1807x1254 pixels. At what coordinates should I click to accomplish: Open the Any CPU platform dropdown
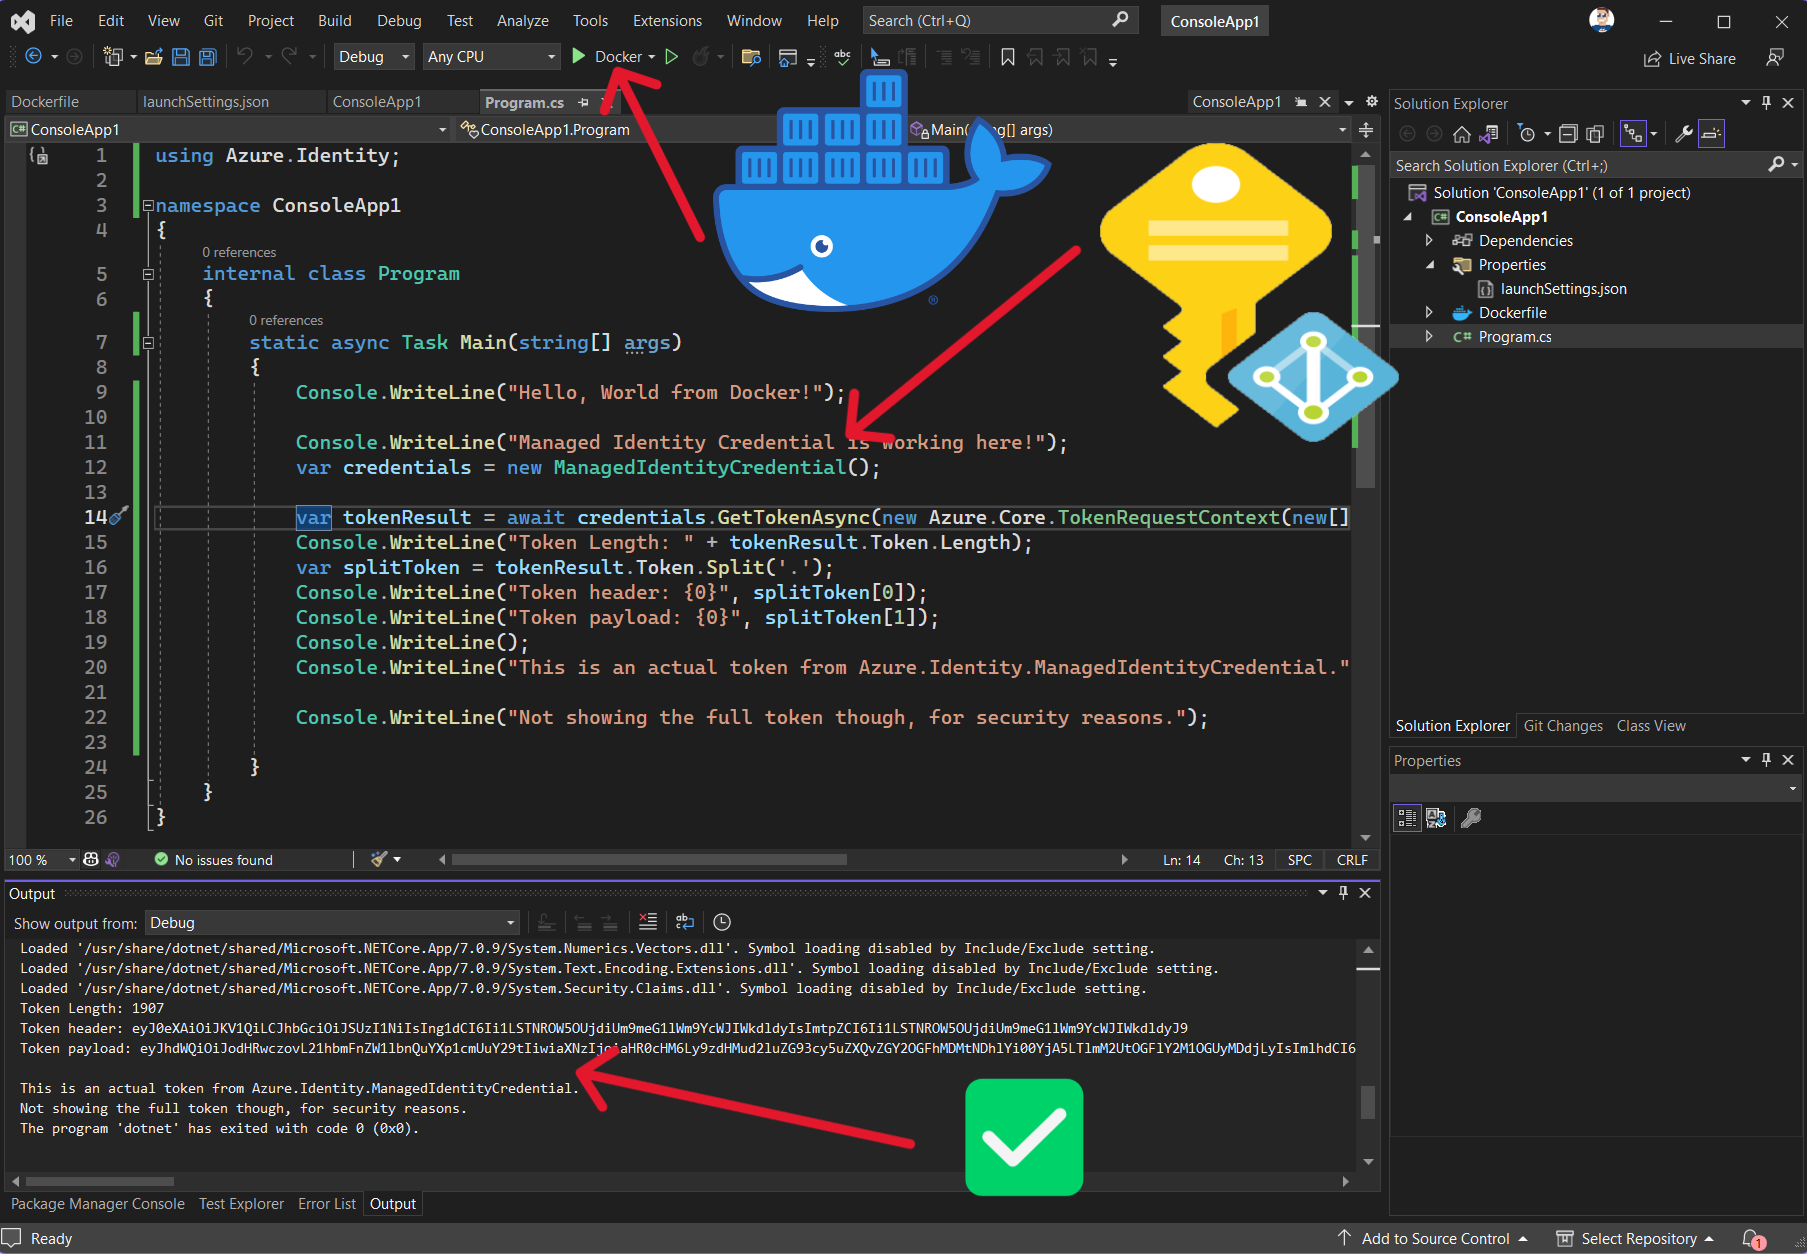tap(490, 57)
